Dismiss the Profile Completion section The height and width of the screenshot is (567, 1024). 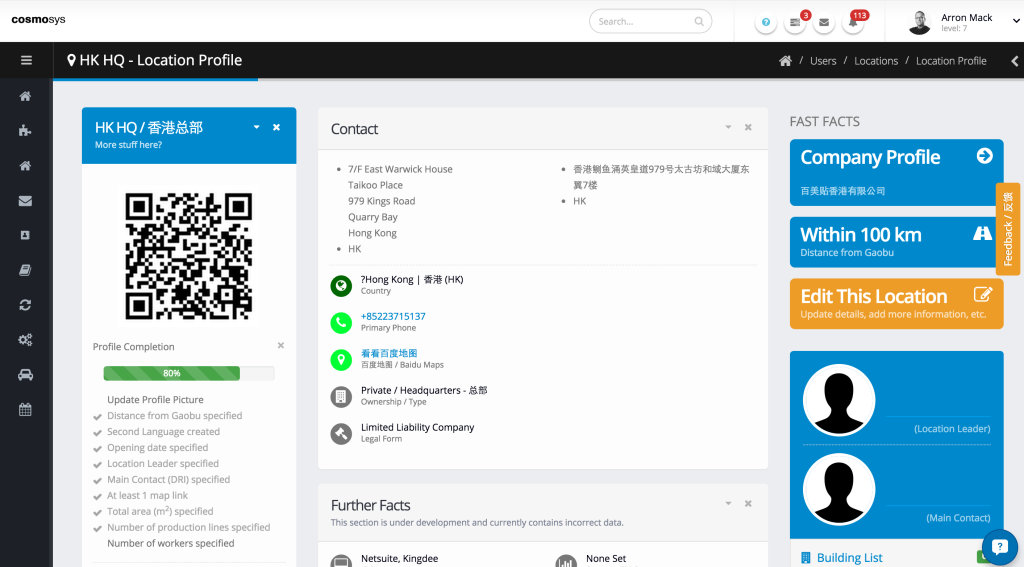coord(281,345)
